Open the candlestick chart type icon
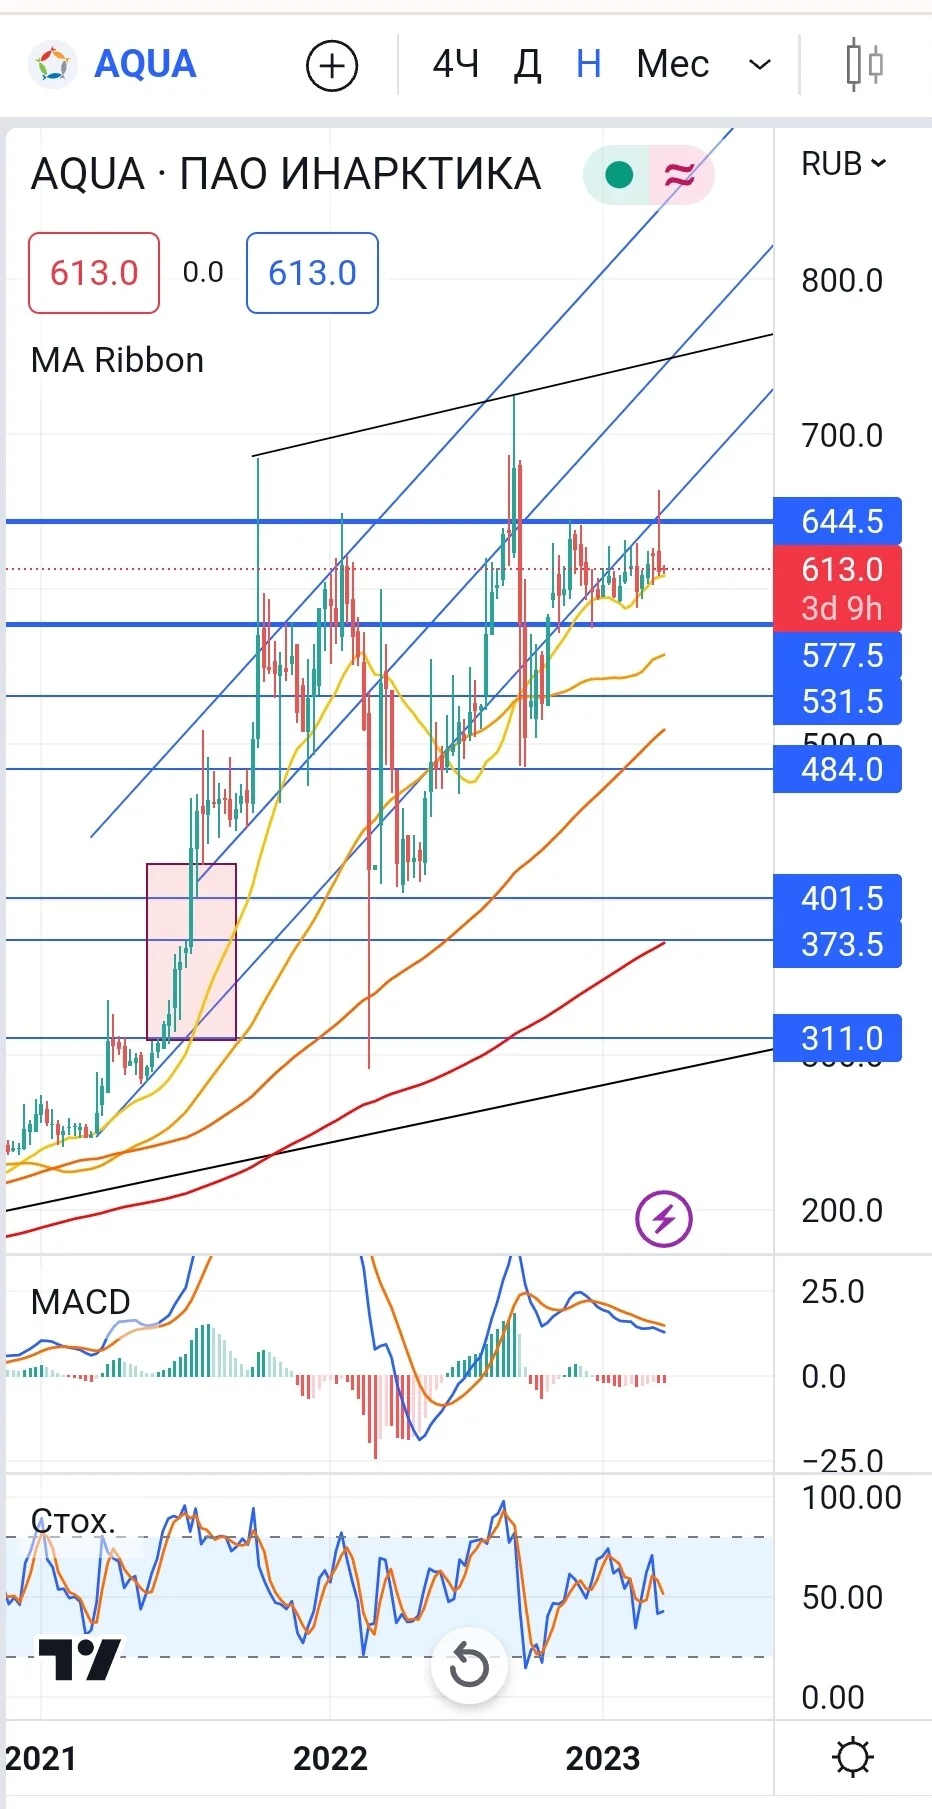This screenshot has width=932, height=1809. click(x=865, y=65)
